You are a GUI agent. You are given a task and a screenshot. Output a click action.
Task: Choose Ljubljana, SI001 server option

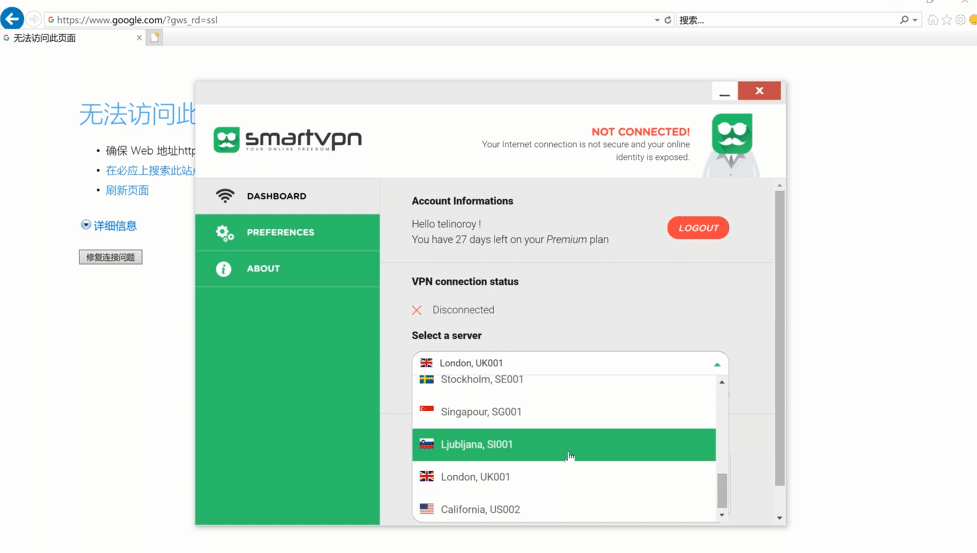pyautogui.click(x=477, y=445)
